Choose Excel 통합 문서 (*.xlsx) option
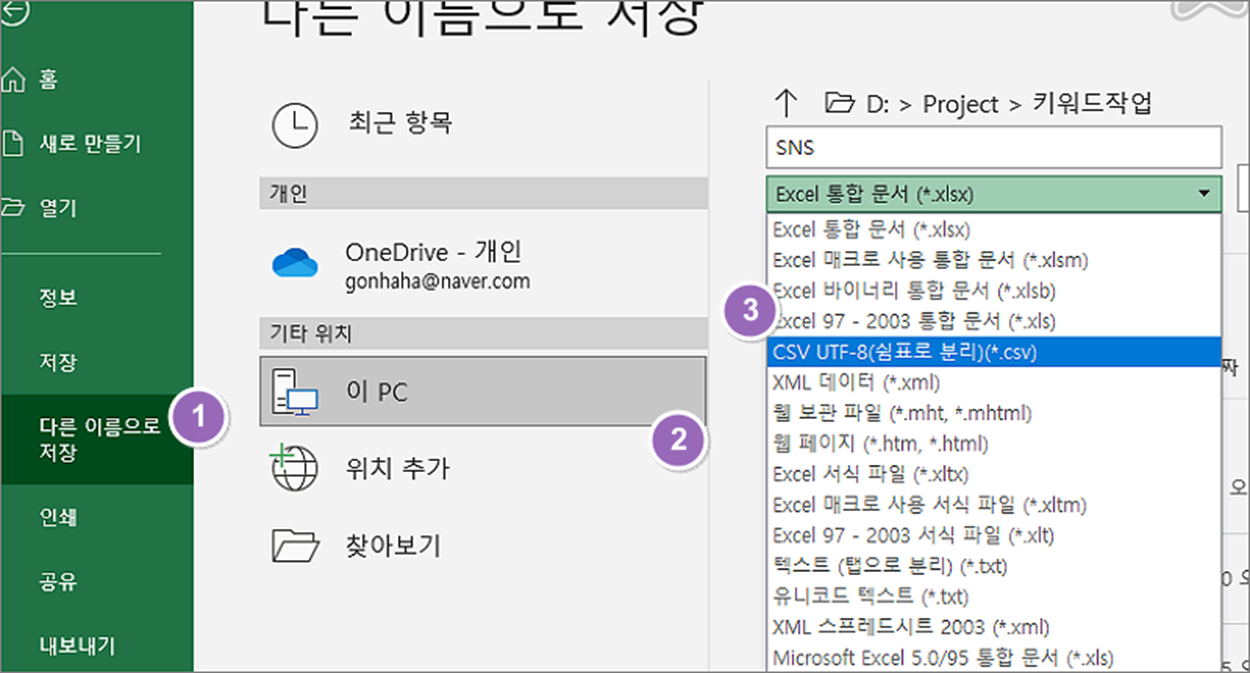The width and height of the screenshot is (1250, 673). click(994, 229)
